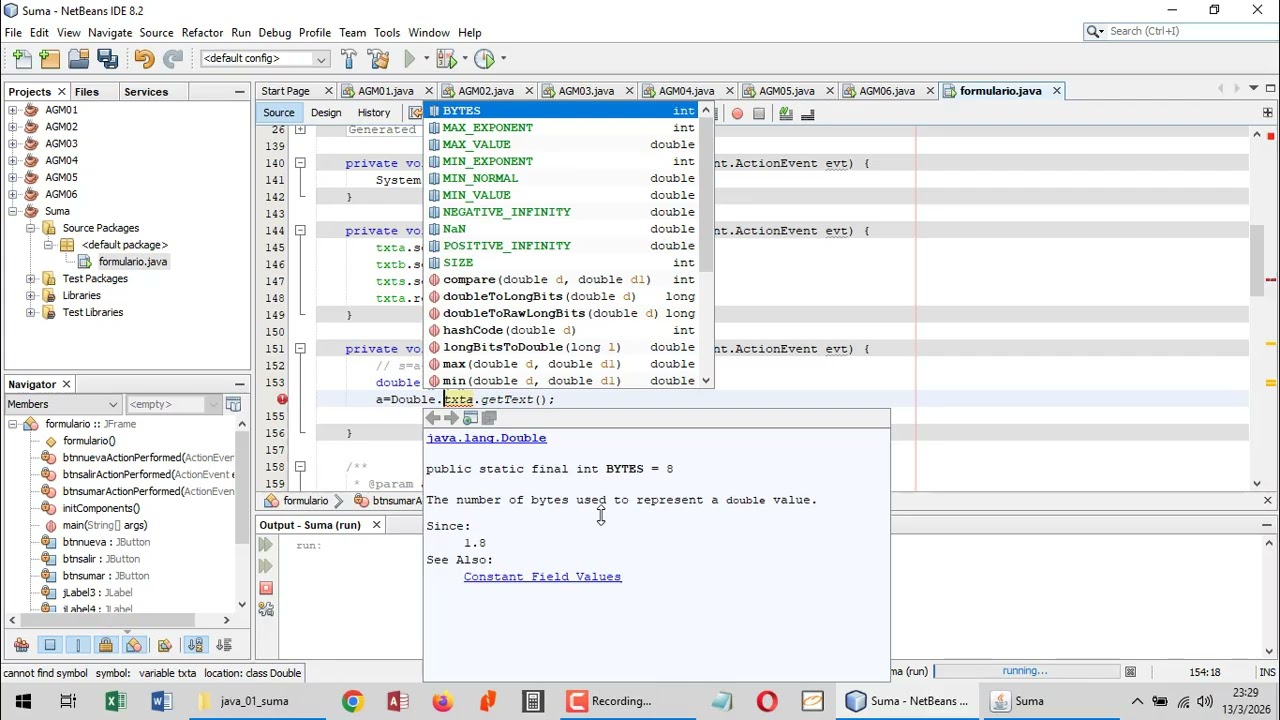Toggle Show Fields filter in Navigator
Viewport: 1280px width, 720px height.
point(50,645)
